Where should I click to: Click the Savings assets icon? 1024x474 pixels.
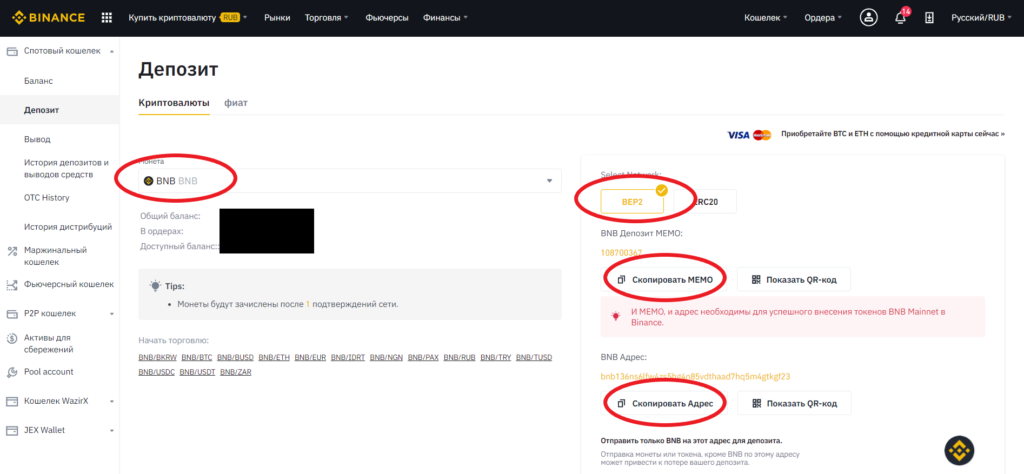12,338
